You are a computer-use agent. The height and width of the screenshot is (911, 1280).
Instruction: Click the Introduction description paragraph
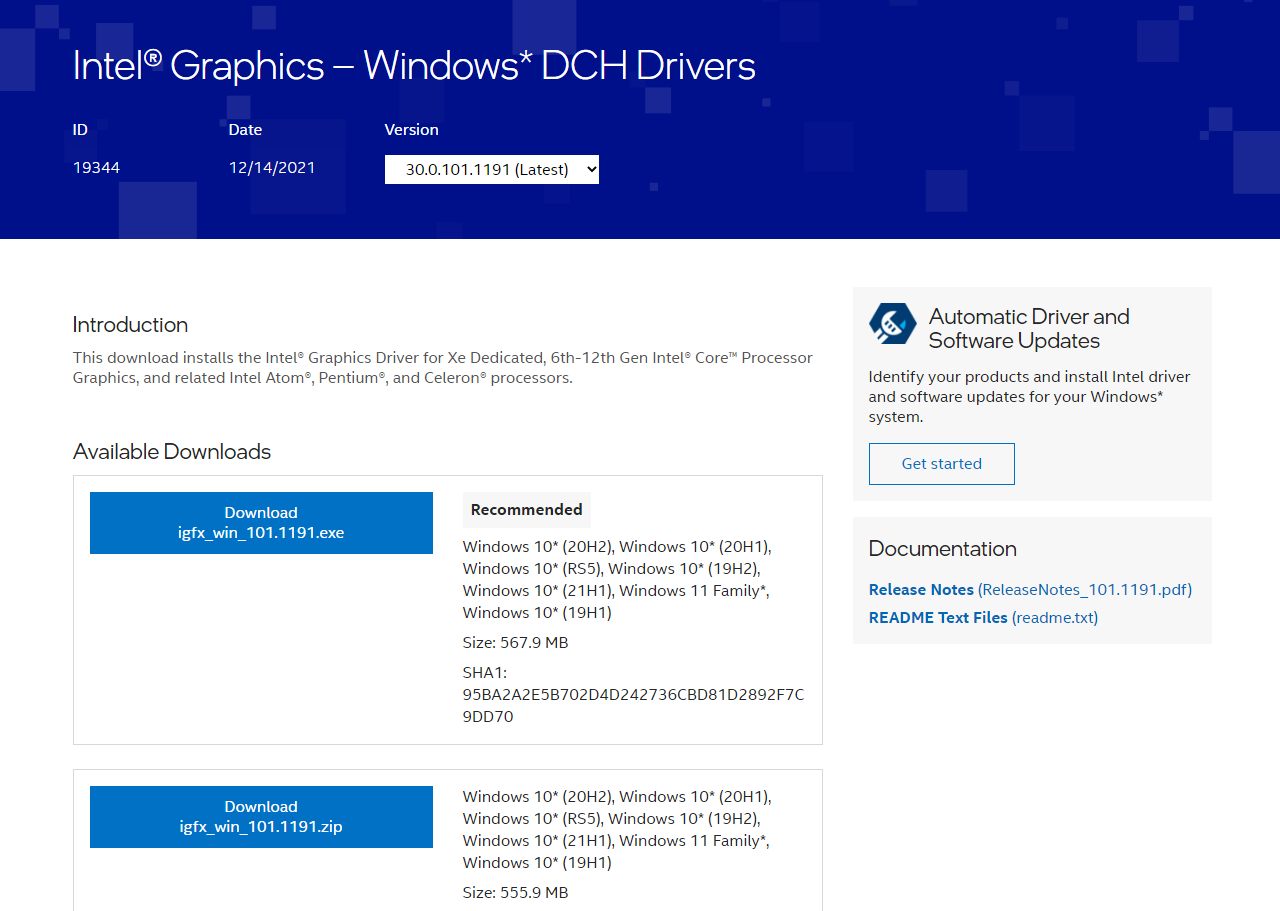coord(442,368)
